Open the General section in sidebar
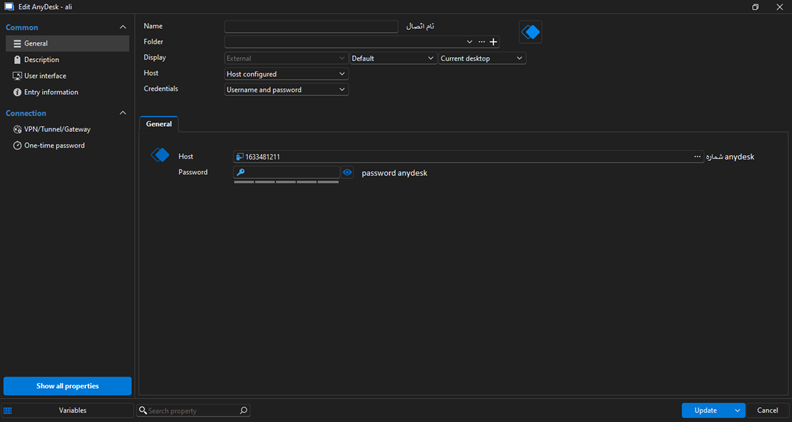 tap(67, 43)
